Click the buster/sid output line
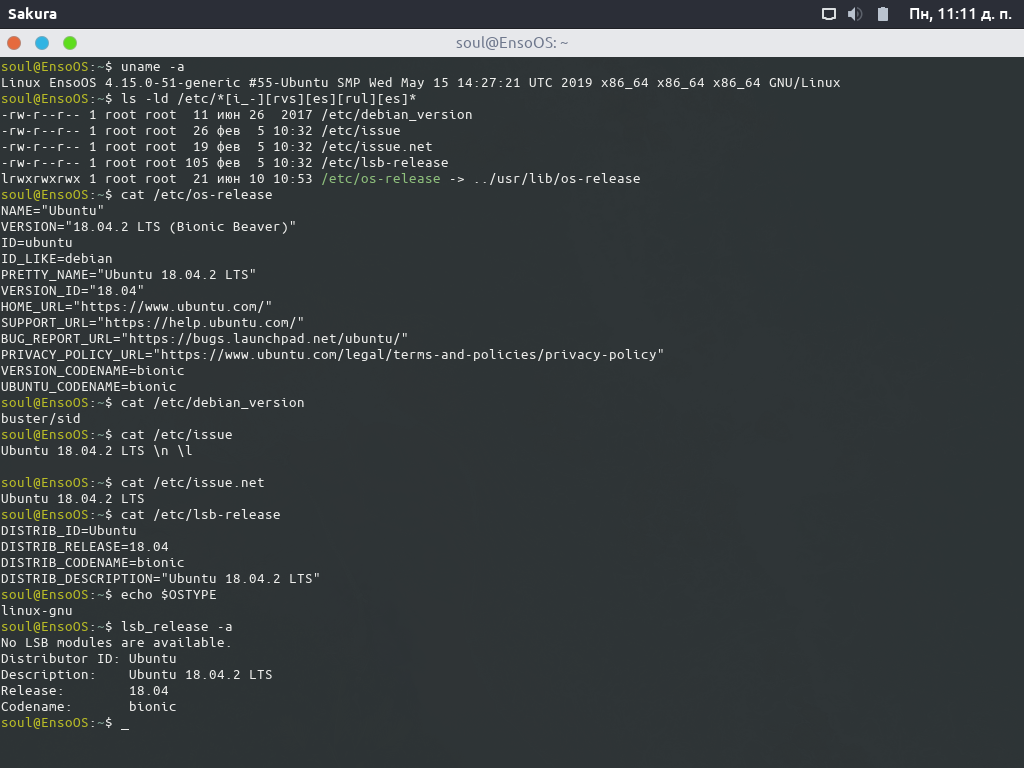The height and width of the screenshot is (768, 1024). point(40,419)
